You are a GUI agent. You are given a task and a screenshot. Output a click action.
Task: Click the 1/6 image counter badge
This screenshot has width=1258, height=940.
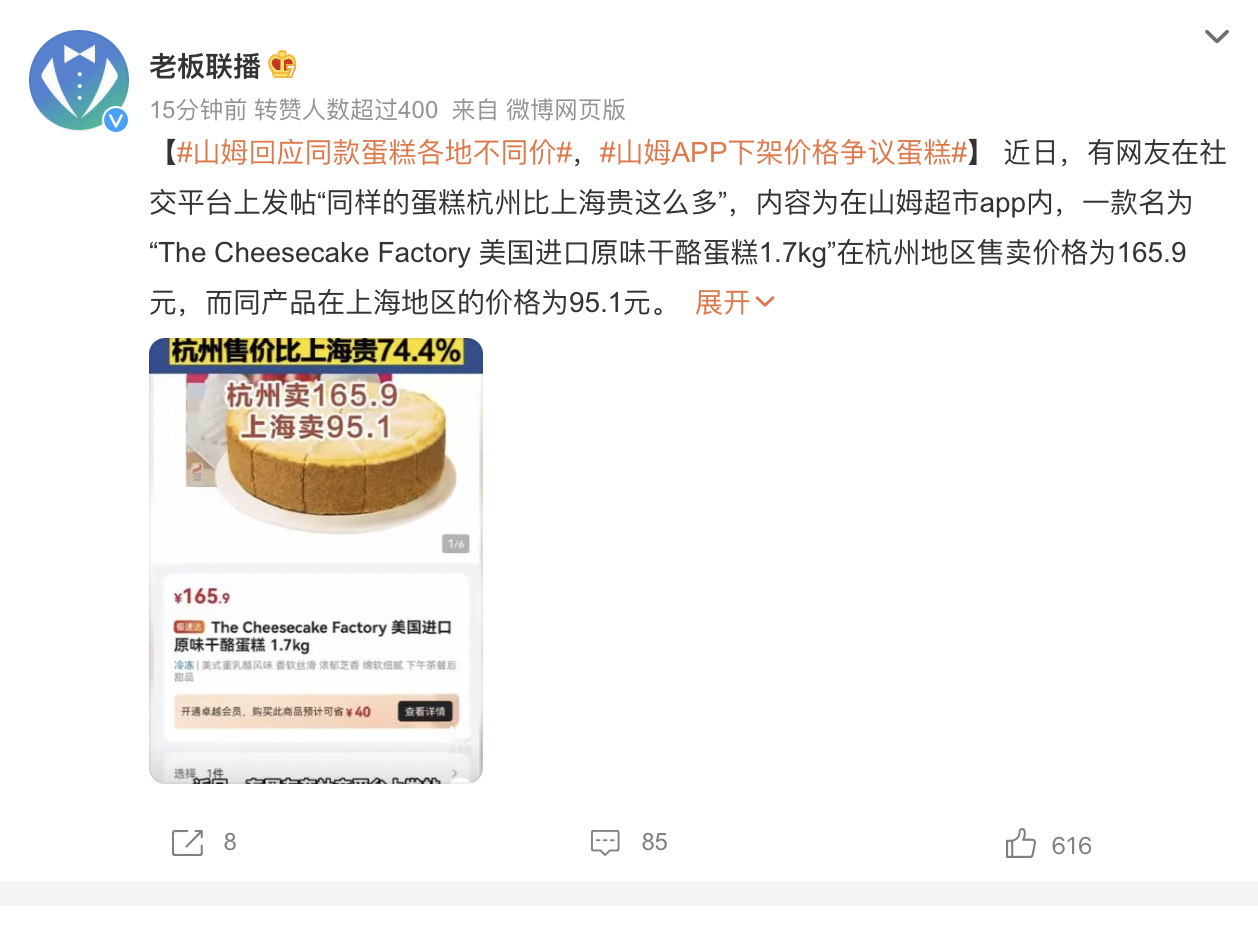(x=456, y=544)
